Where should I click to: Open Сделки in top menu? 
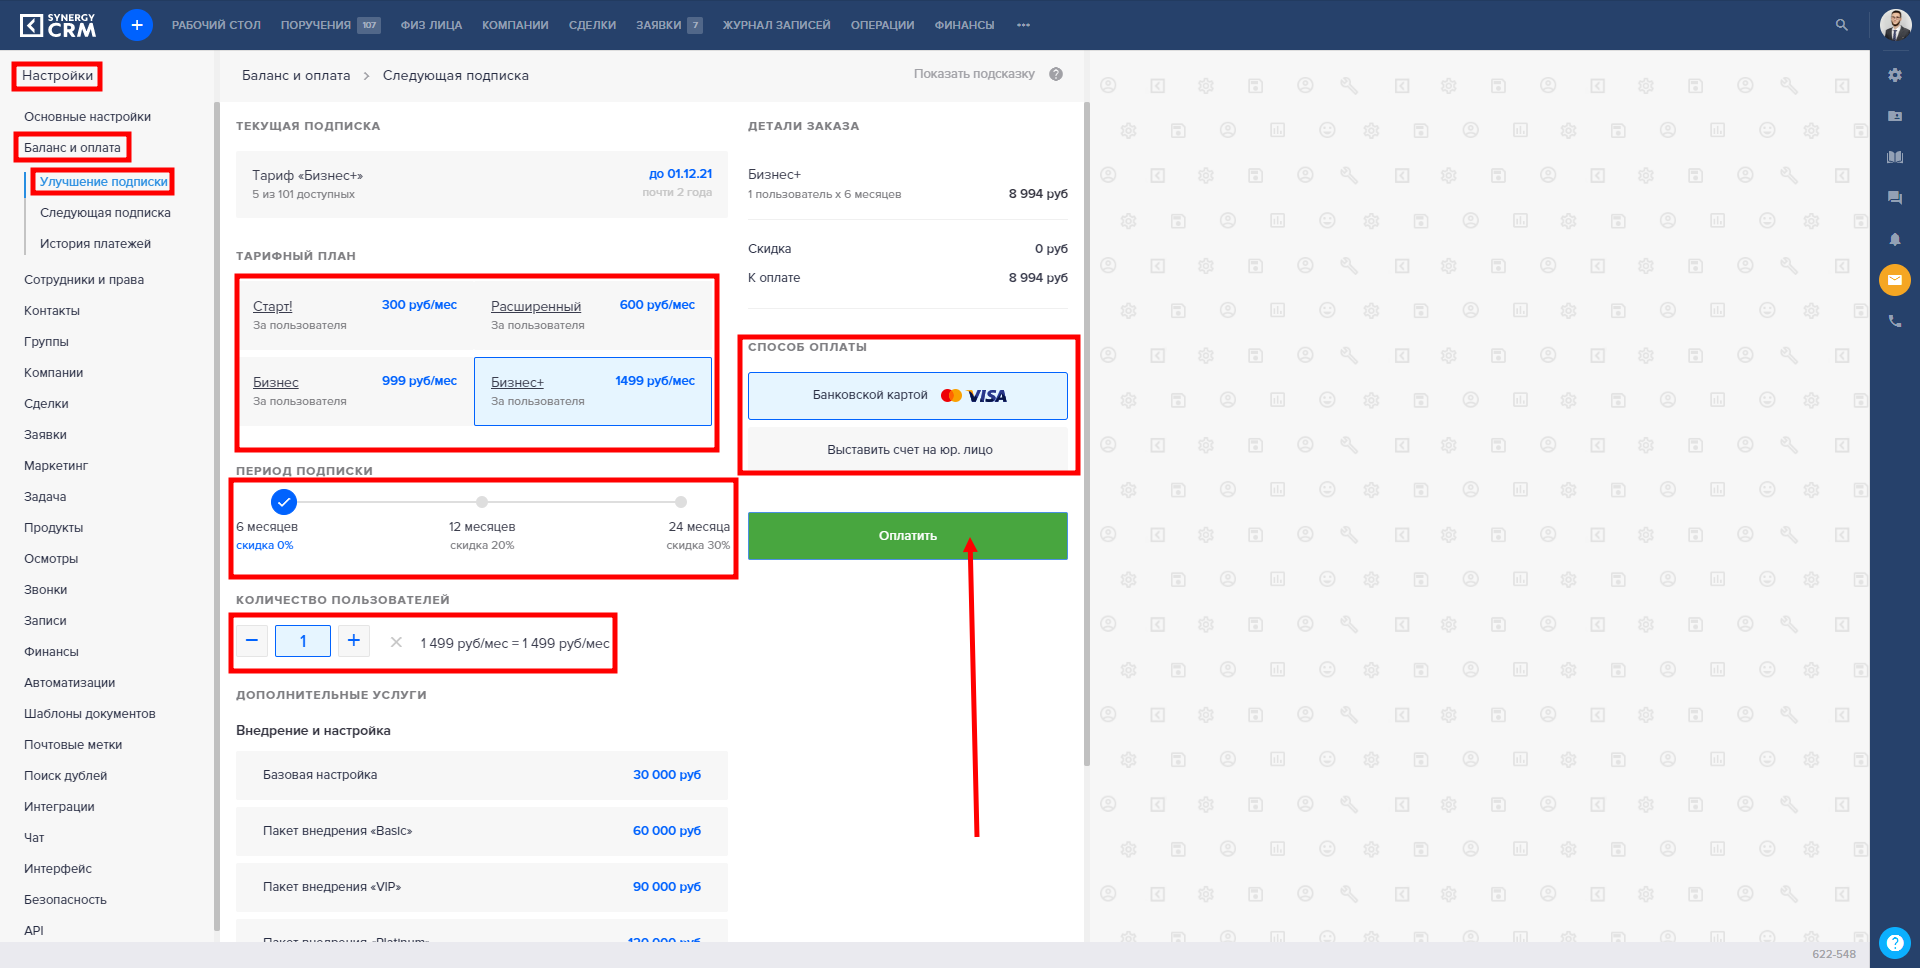coord(592,25)
